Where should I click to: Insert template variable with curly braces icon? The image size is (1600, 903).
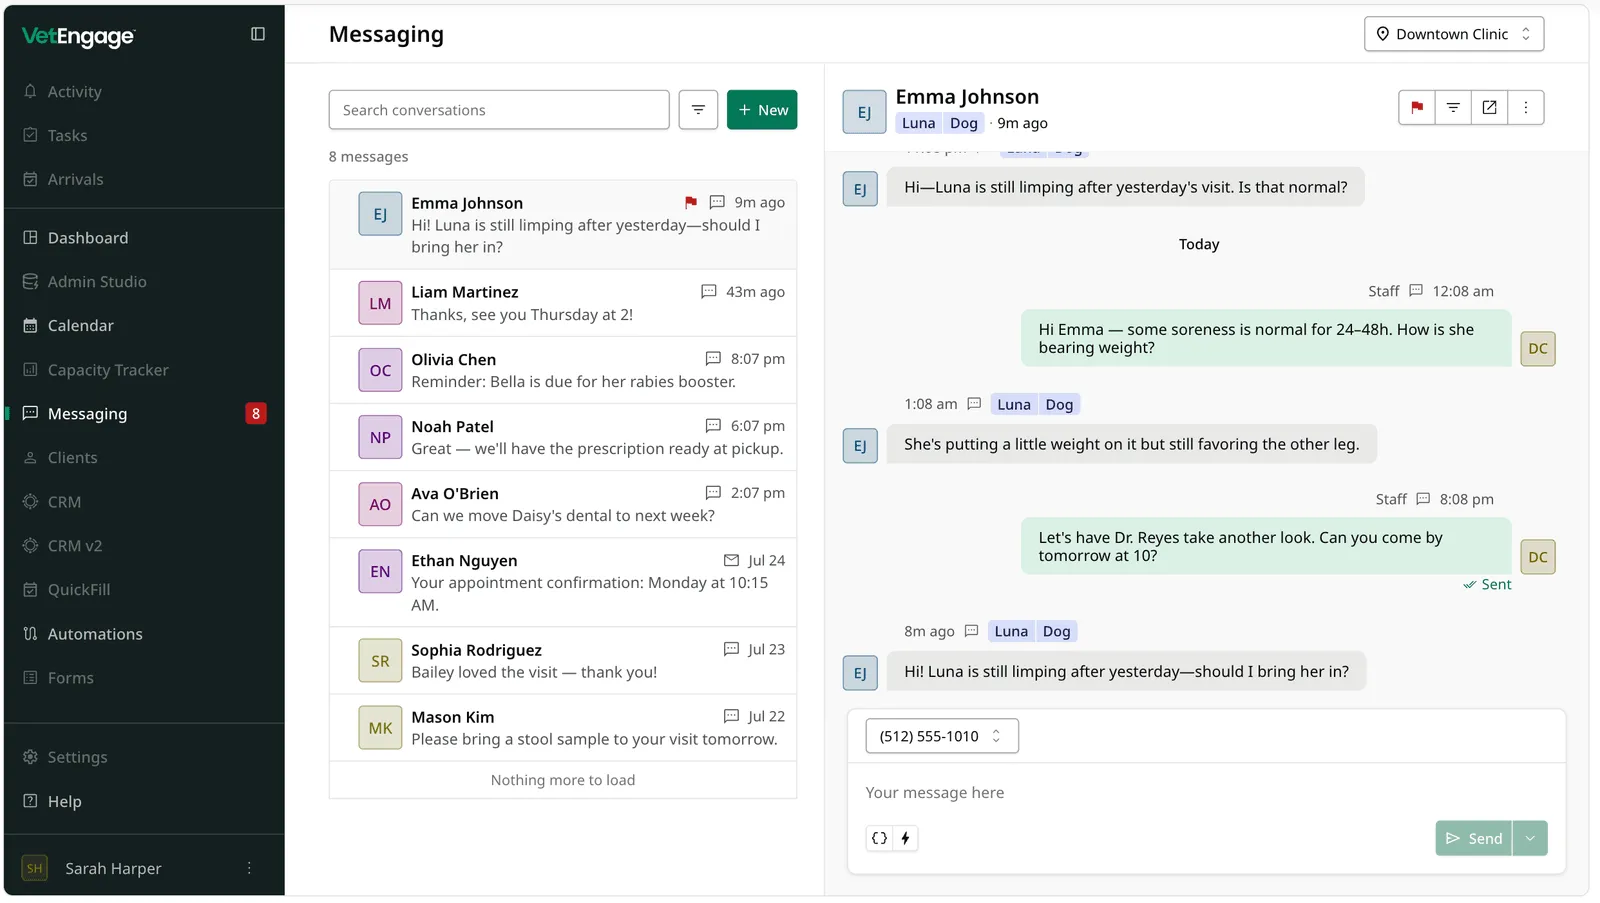coord(879,838)
